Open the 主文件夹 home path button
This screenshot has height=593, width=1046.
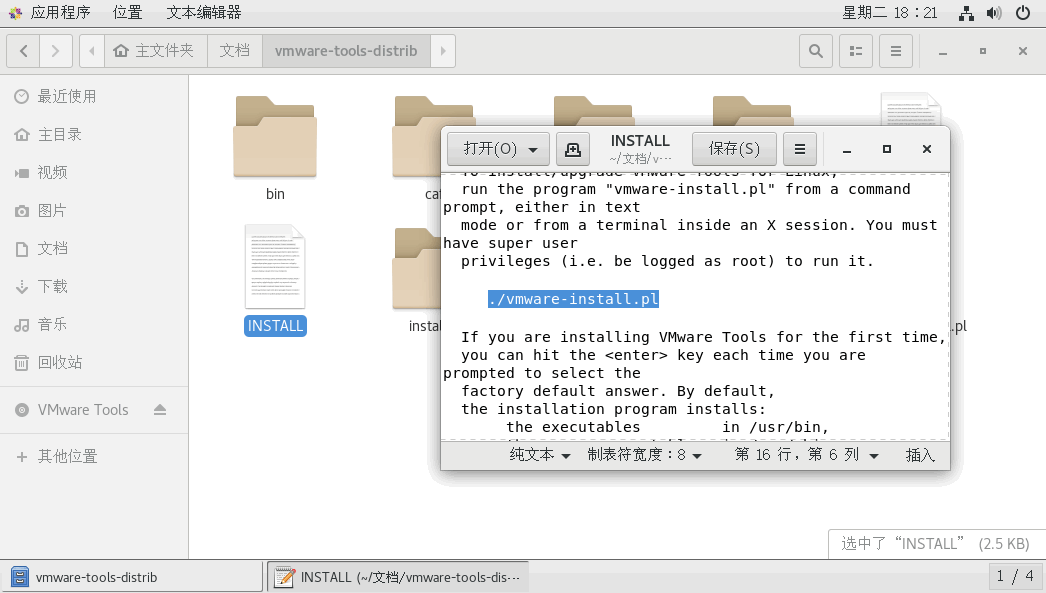pos(153,51)
